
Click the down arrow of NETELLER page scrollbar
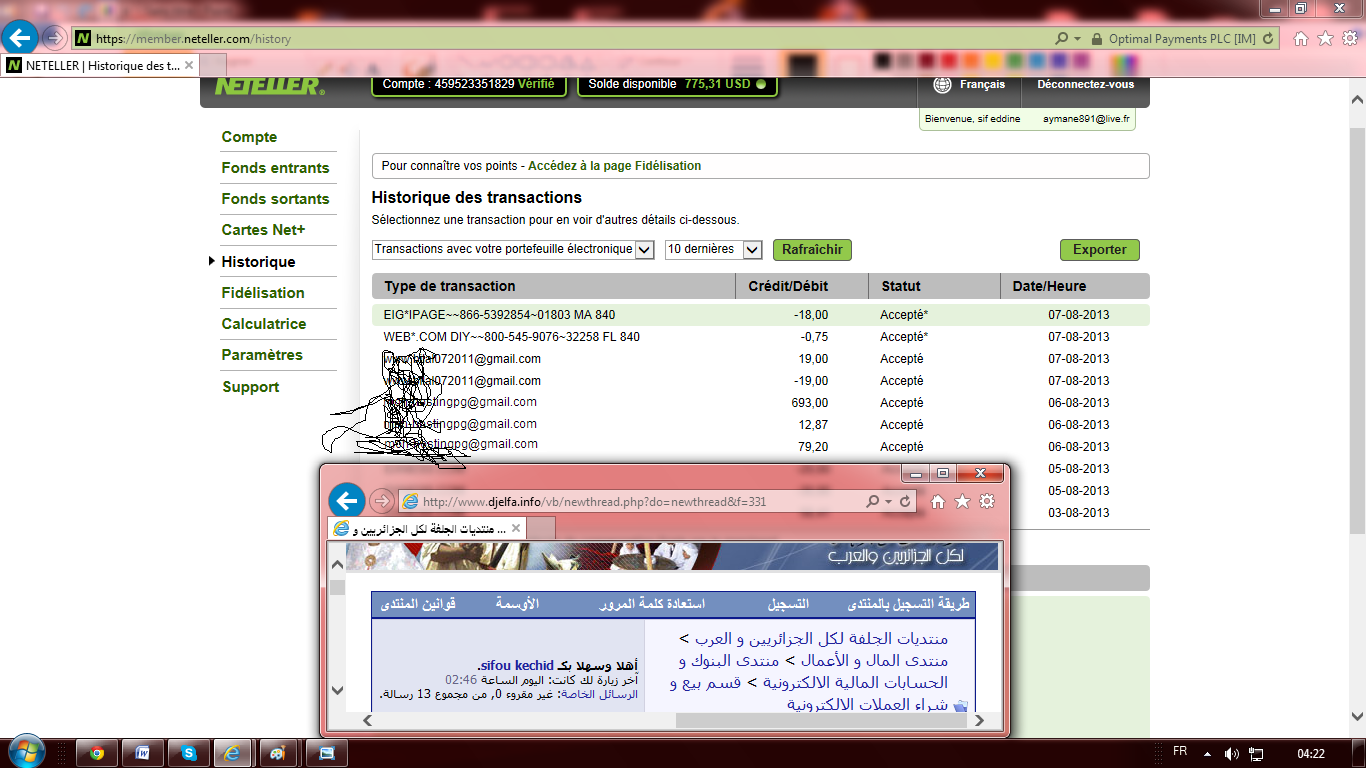coord(1357,716)
